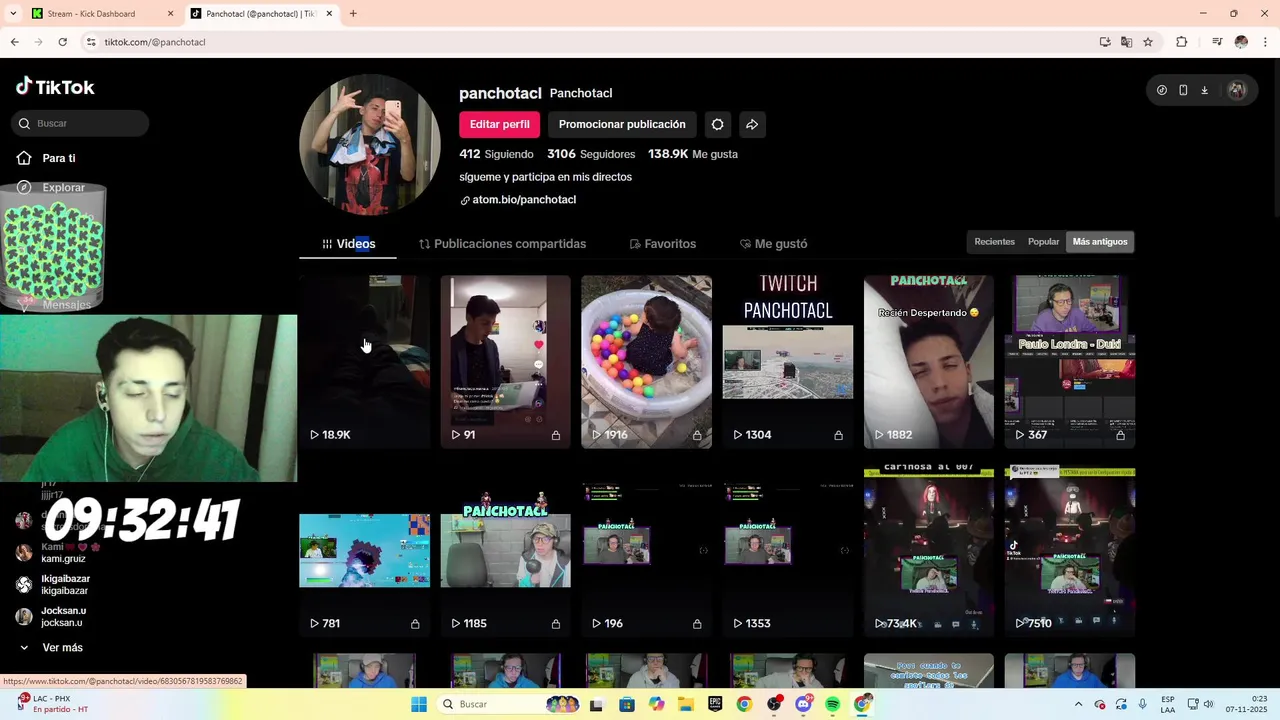Switch to Publicaciones compartidas tab

502,244
